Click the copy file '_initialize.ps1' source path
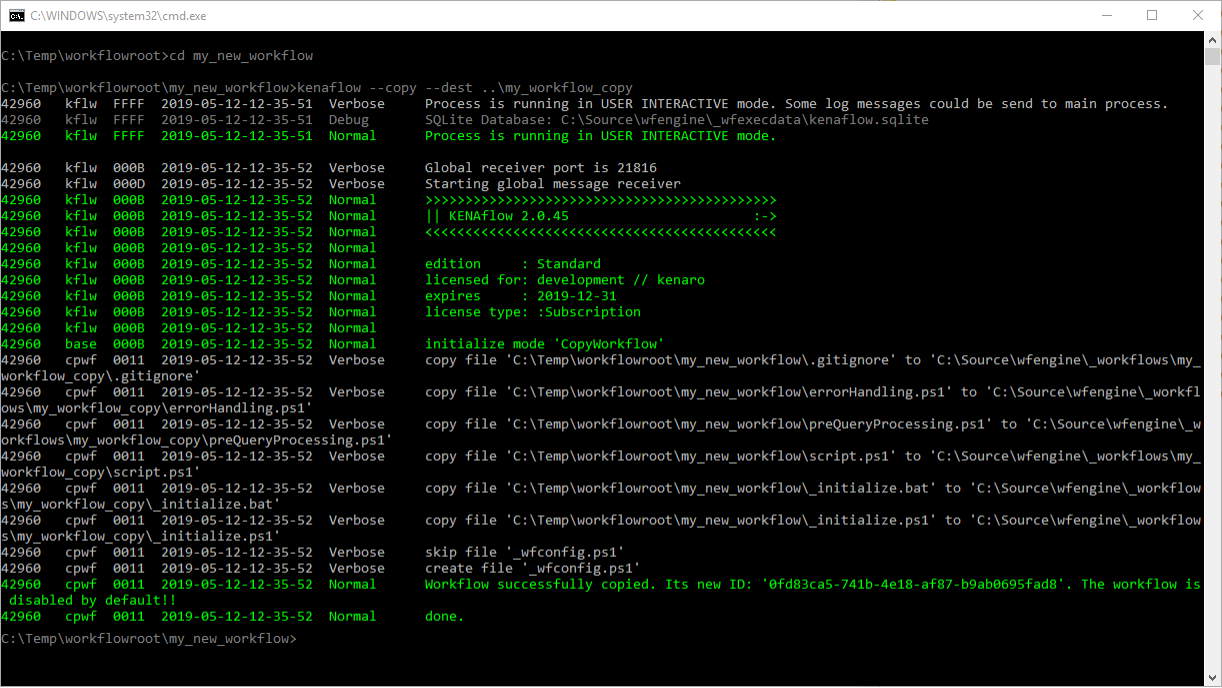This screenshot has height=688, width=1222. coord(721,520)
